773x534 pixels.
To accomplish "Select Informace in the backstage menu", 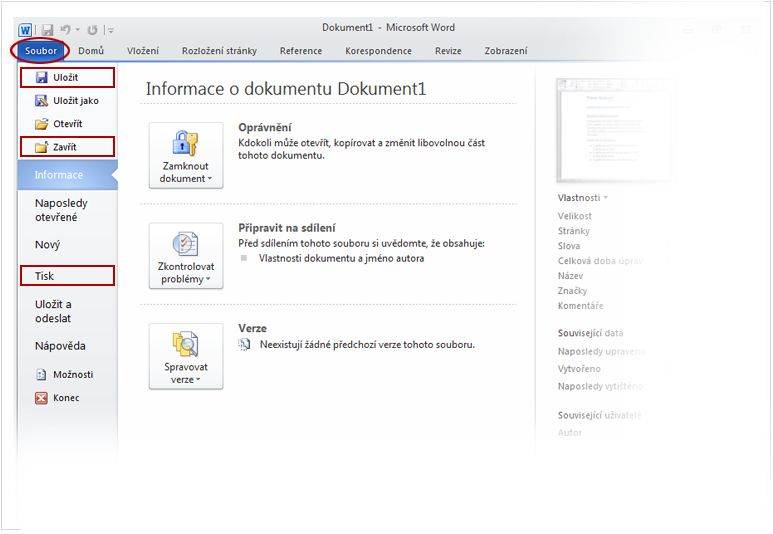I will point(68,175).
